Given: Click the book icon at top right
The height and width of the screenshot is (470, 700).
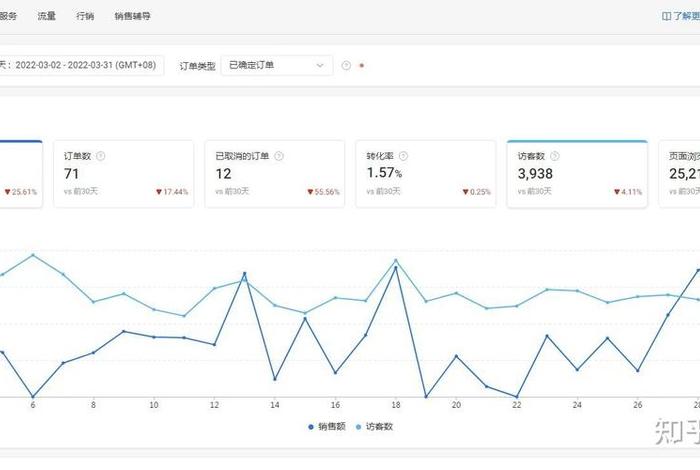Looking at the screenshot, I should [x=666, y=17].
